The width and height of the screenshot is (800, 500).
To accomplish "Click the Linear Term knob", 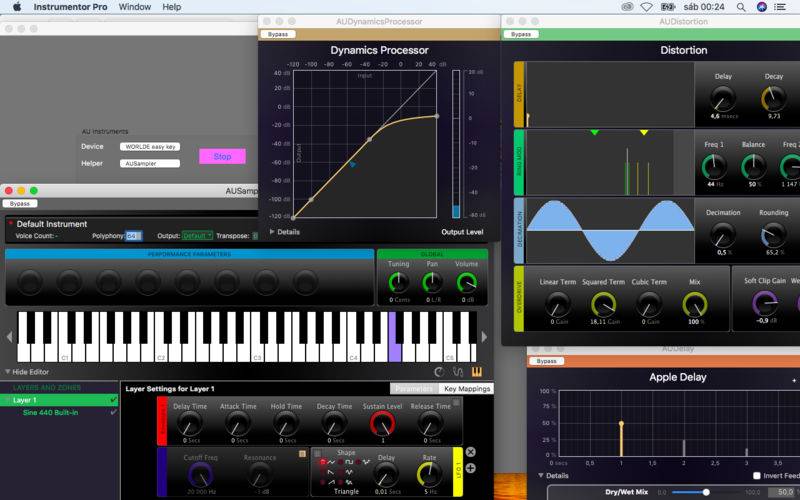I will pos(558,305).
